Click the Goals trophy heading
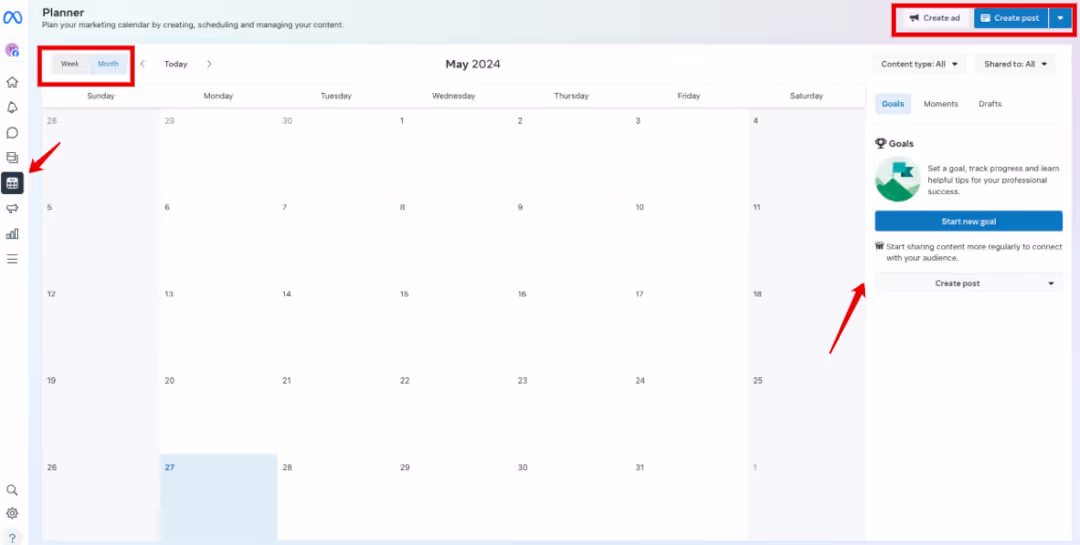Screen dimensions: 1080x545 (x=894, y=144)
